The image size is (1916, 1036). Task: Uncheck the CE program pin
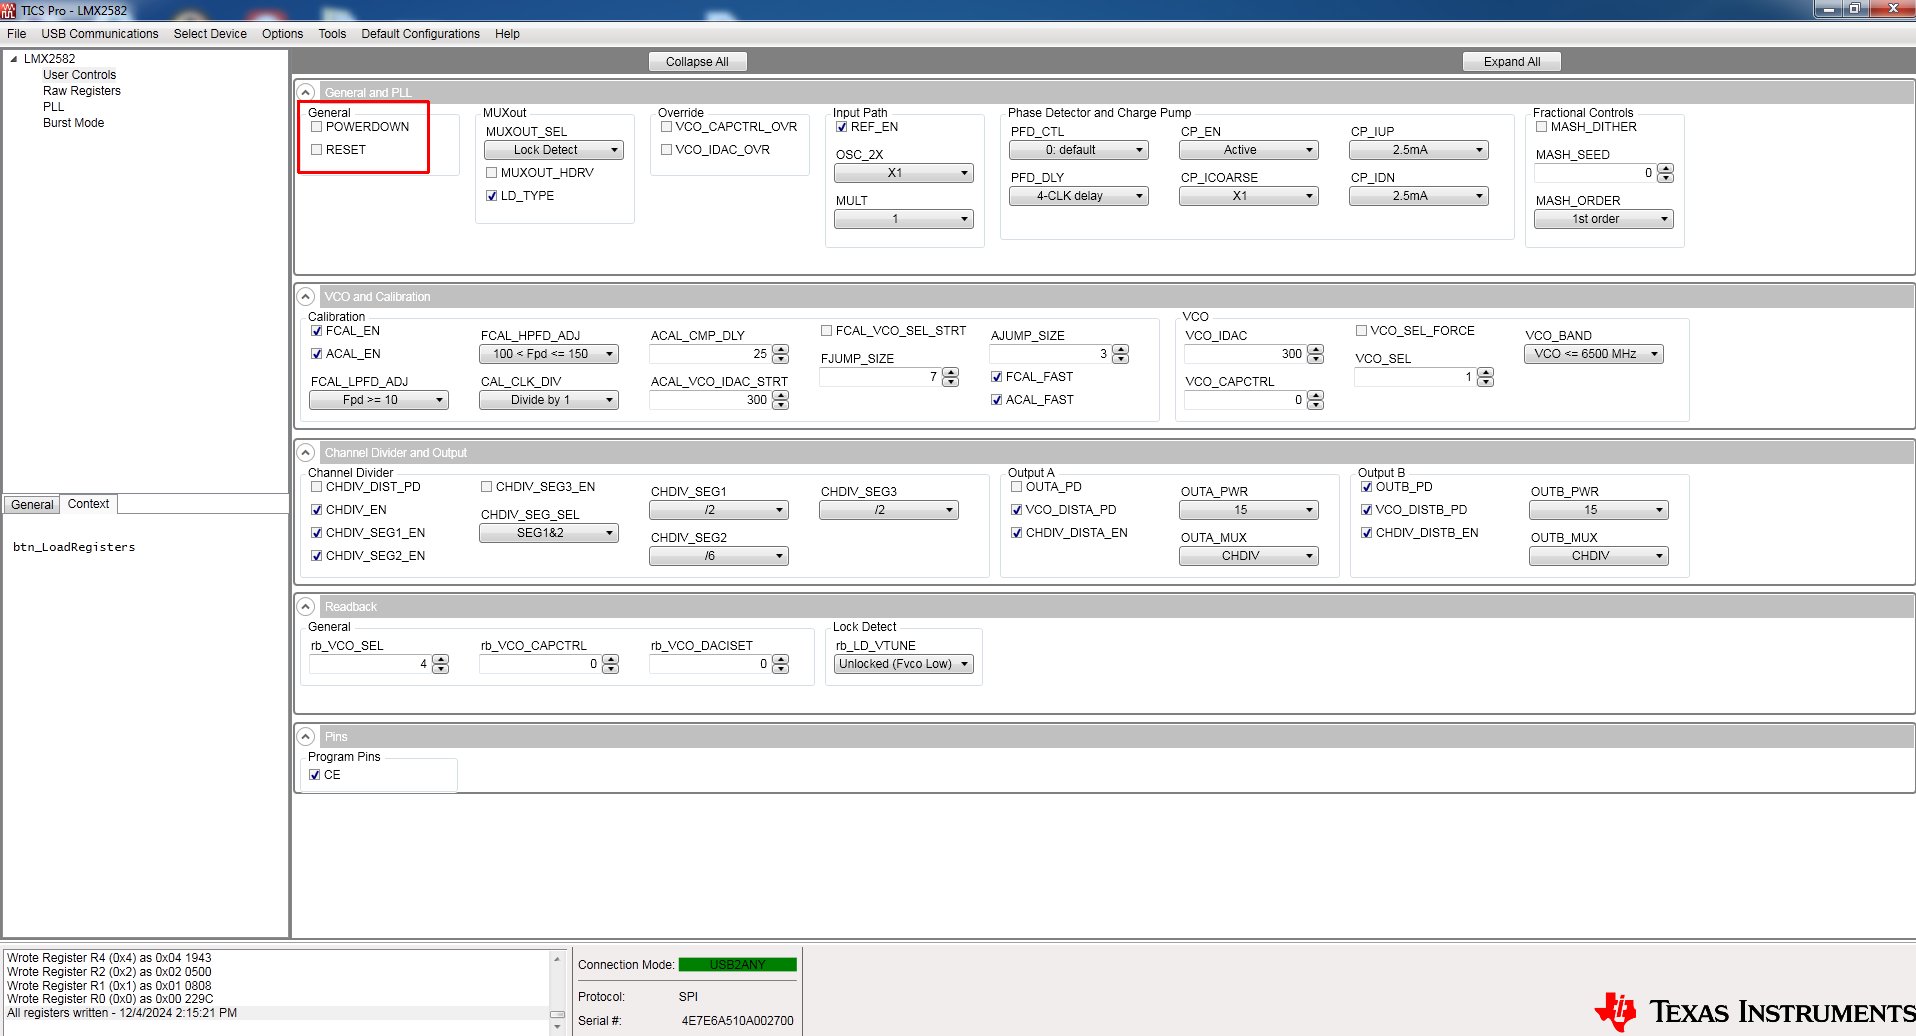click(315, 775)
